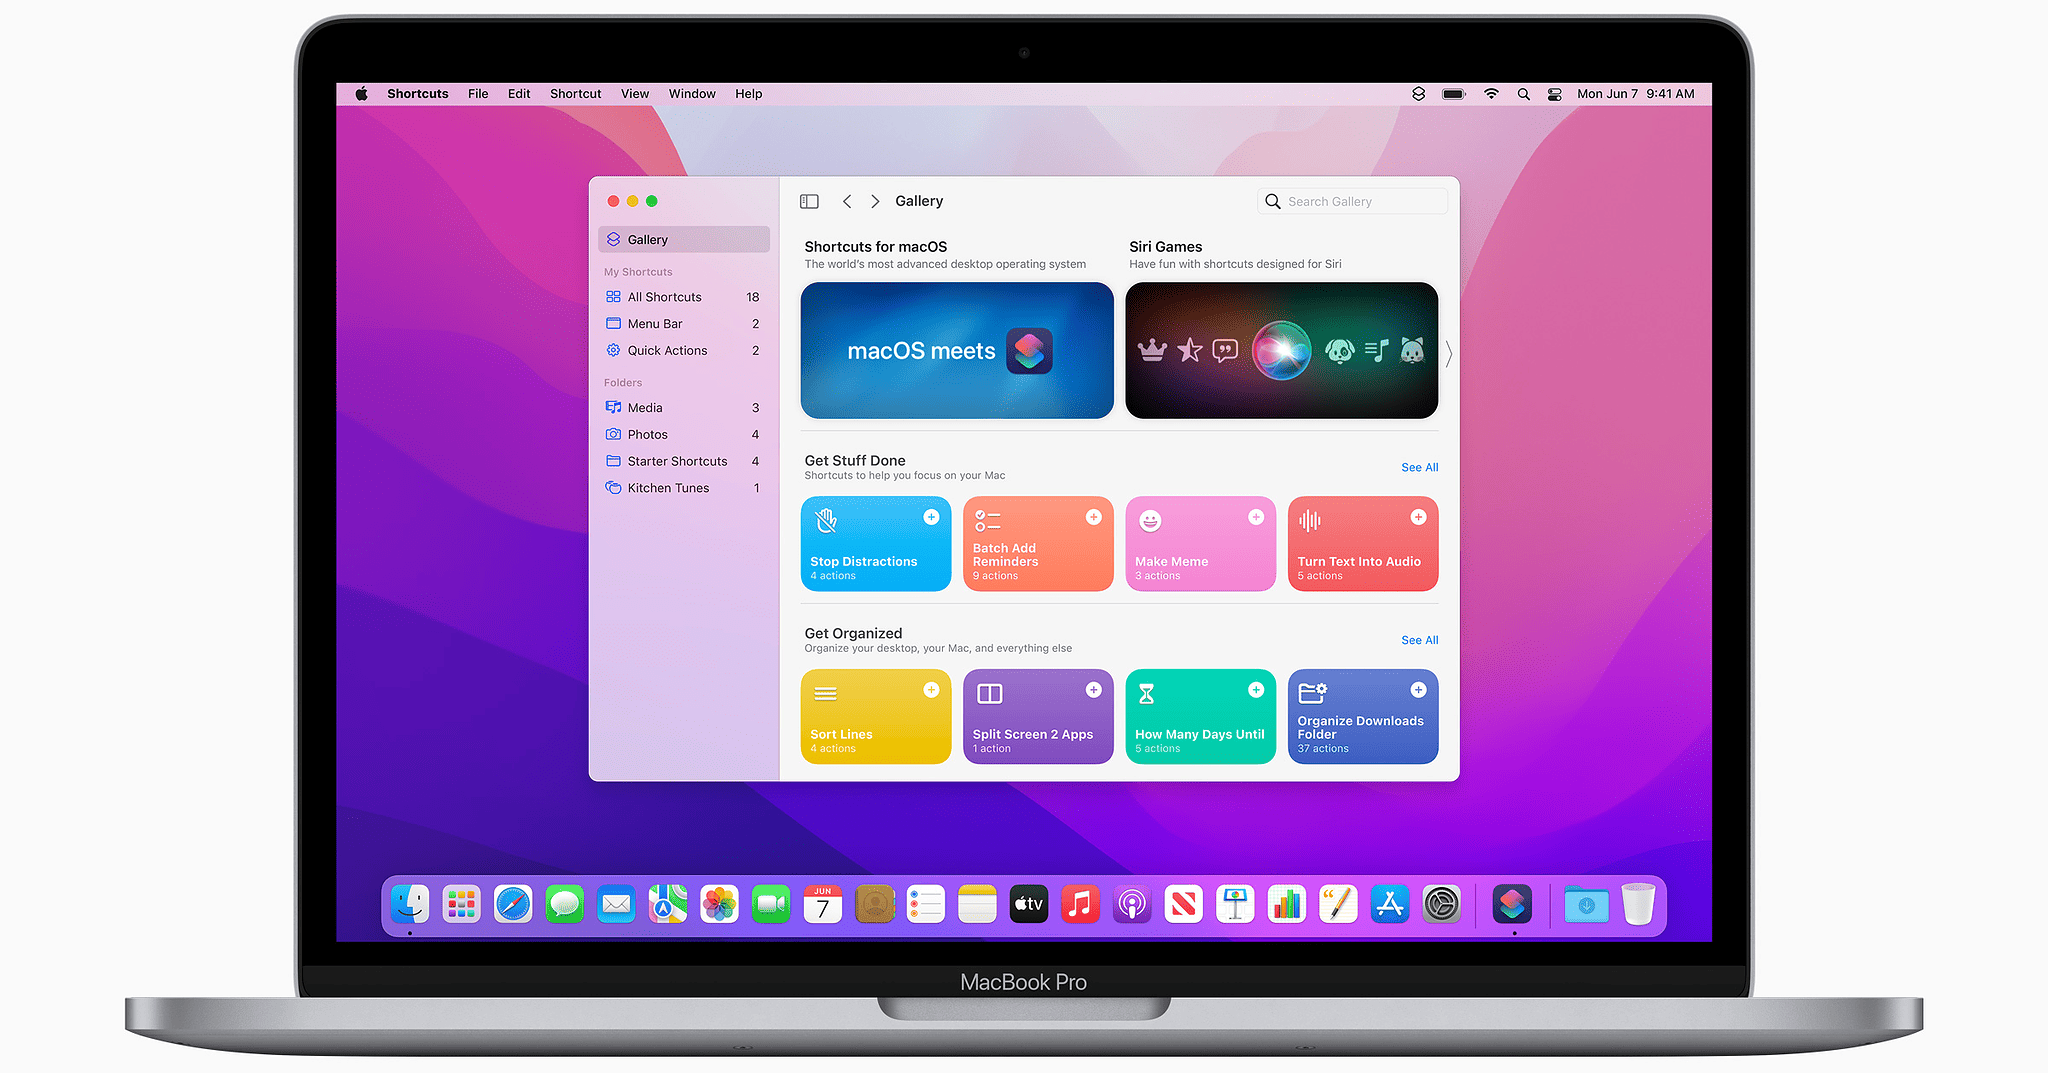Open Control Center in the menu bar
Image resolution: width=2048 pixels, height=1073 pixels.
[1554, 94]
